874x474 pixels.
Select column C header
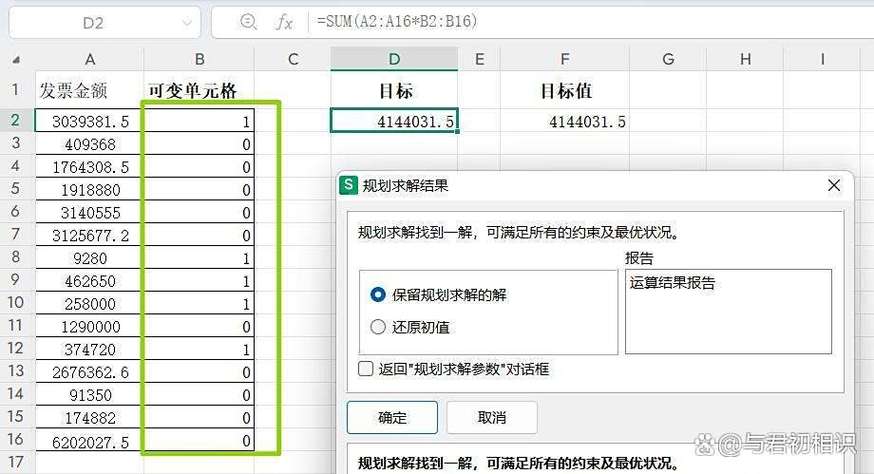pyautogui.click(x=293, y=59)
